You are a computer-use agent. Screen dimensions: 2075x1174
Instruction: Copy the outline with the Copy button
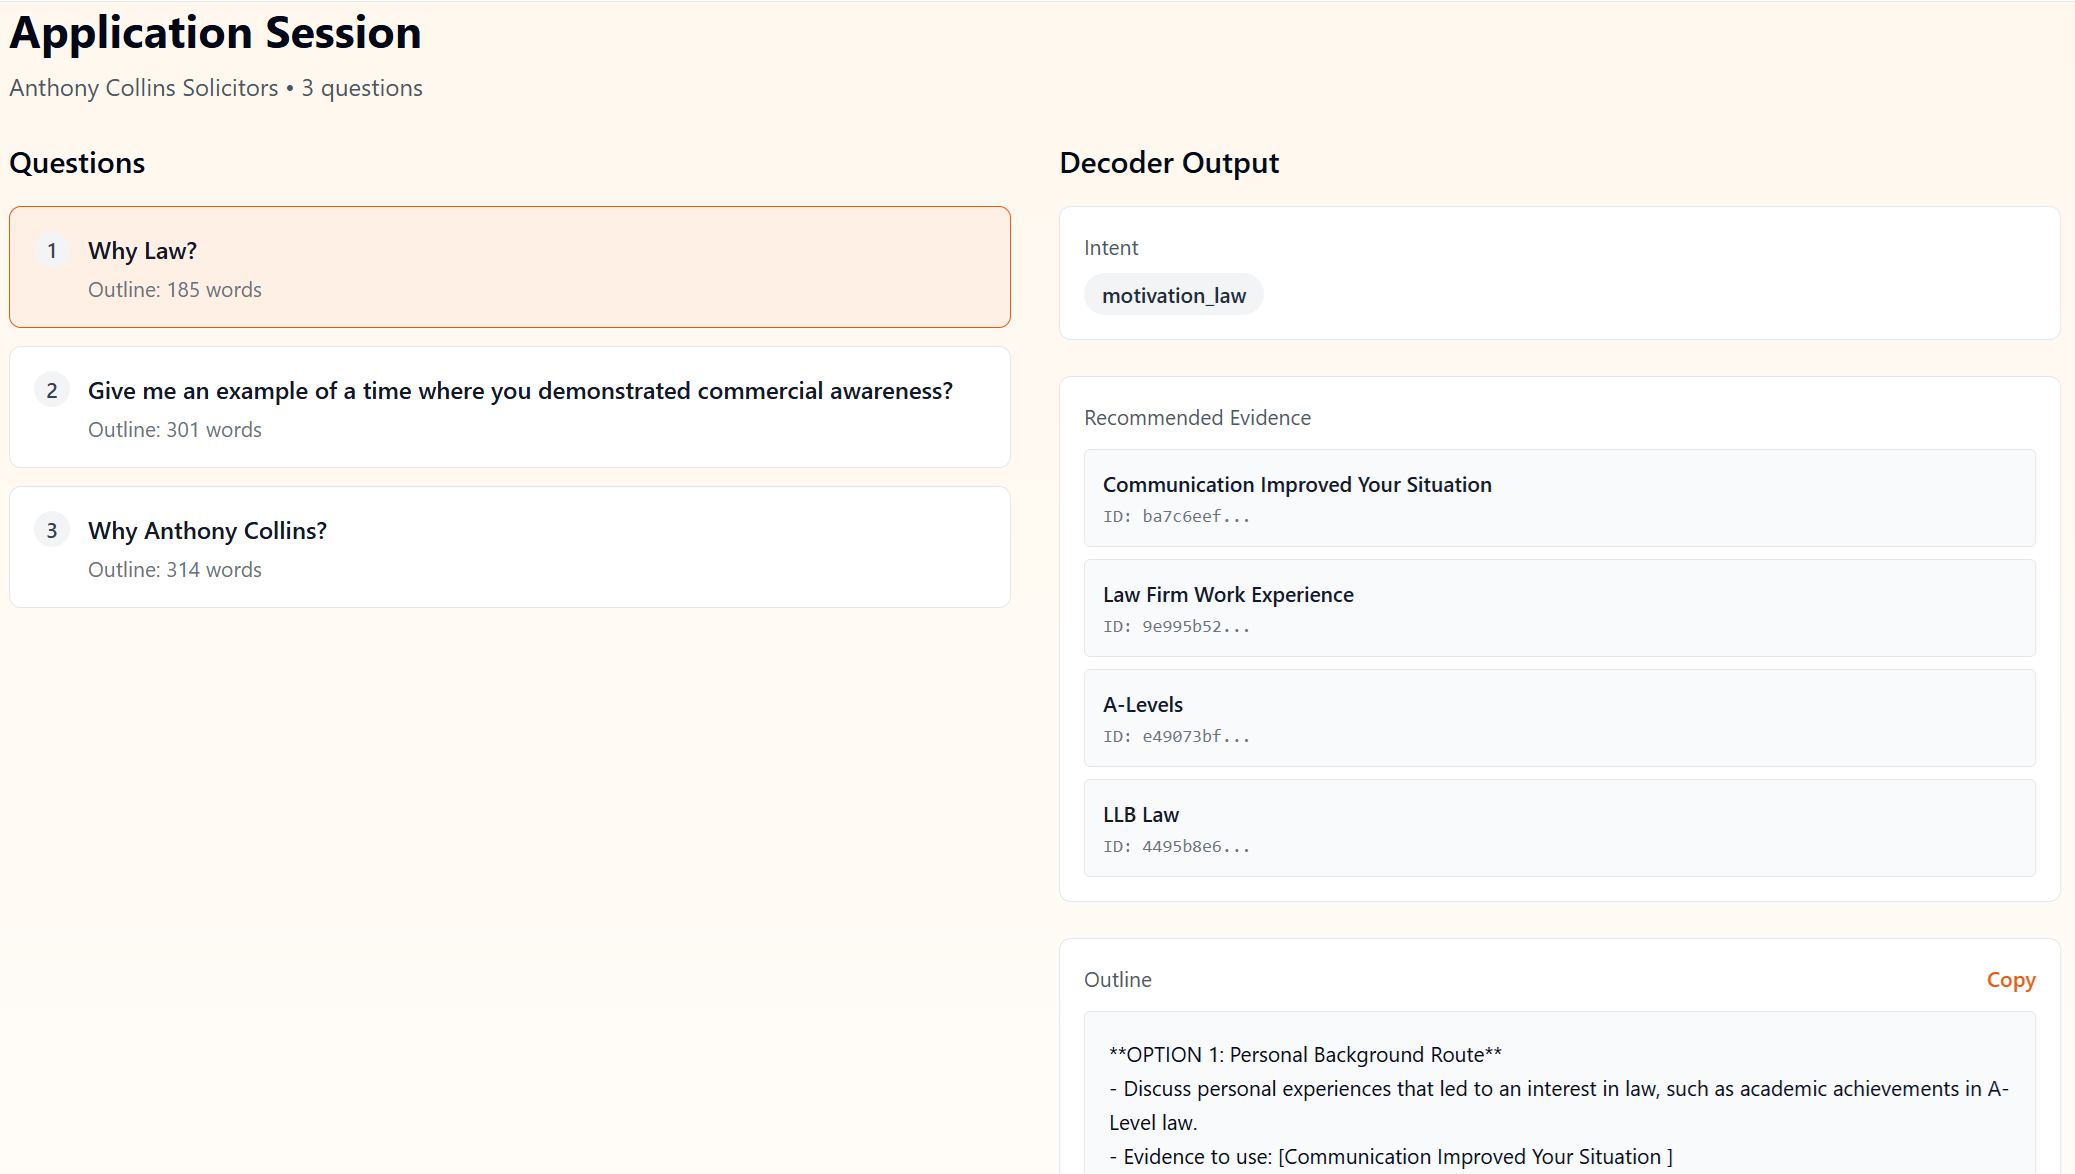click(x=2011, y=980)
